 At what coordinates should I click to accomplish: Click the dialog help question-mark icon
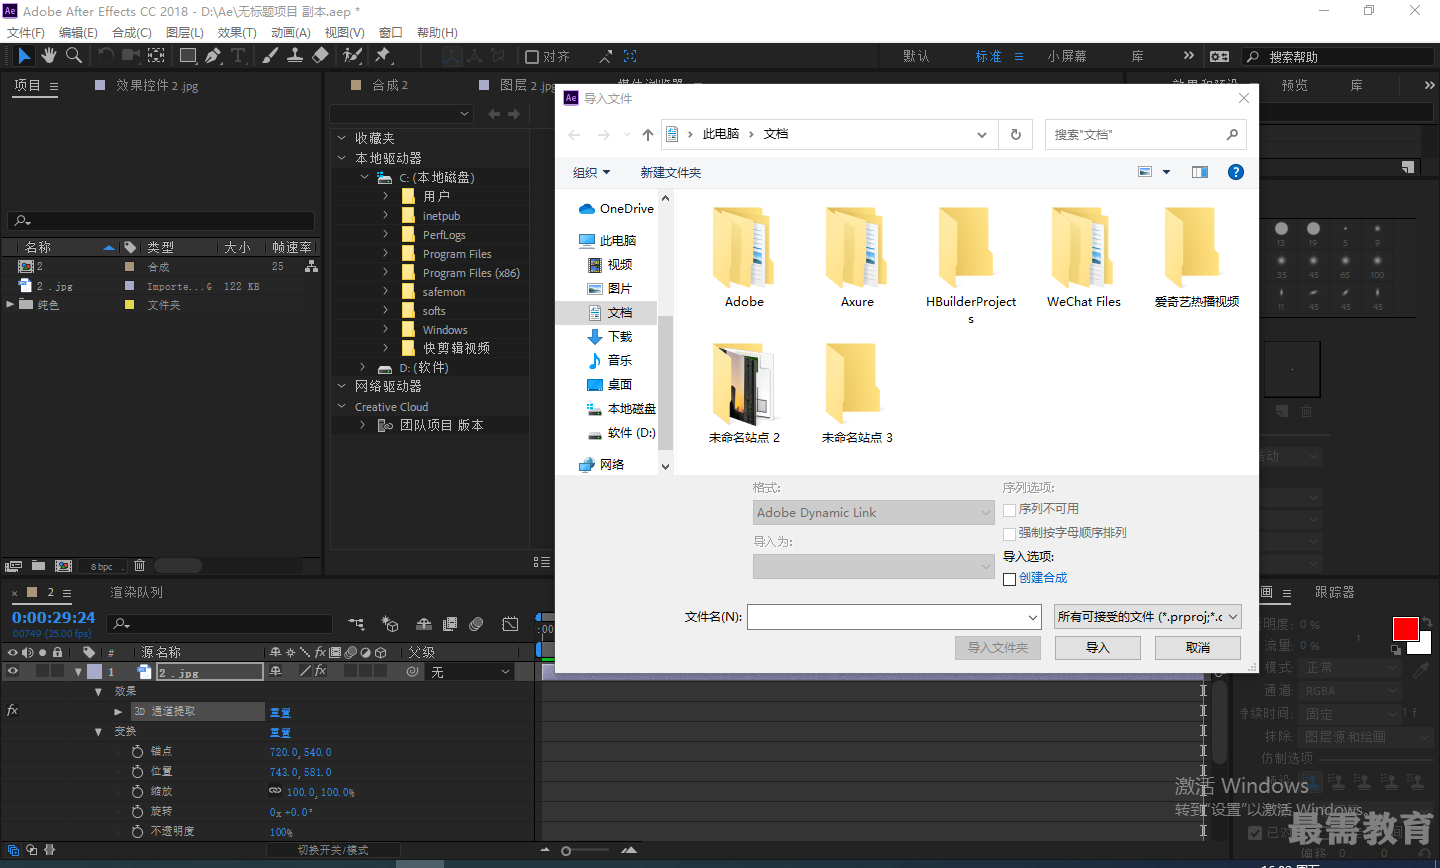click(x=1236, y=172)
